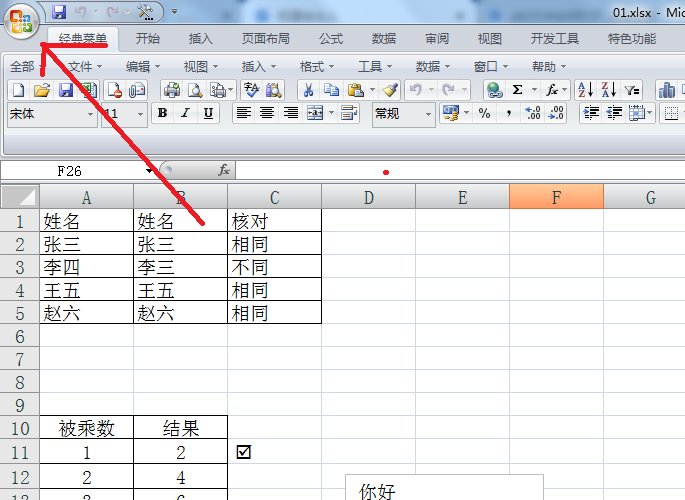Select cell C3 containing 不同
The width and height of the screenshot is (685, 500).
[x=274, y=267]
